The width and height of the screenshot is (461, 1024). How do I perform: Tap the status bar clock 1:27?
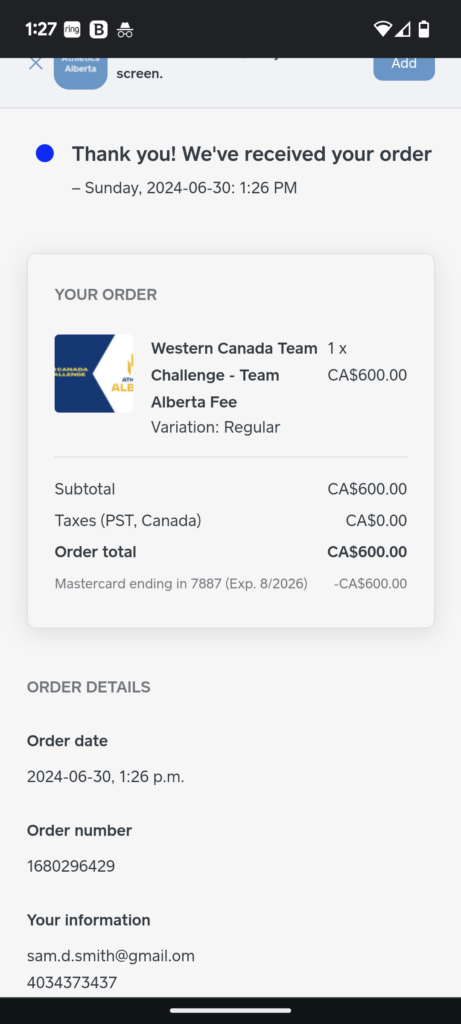(x=40, y=29)
